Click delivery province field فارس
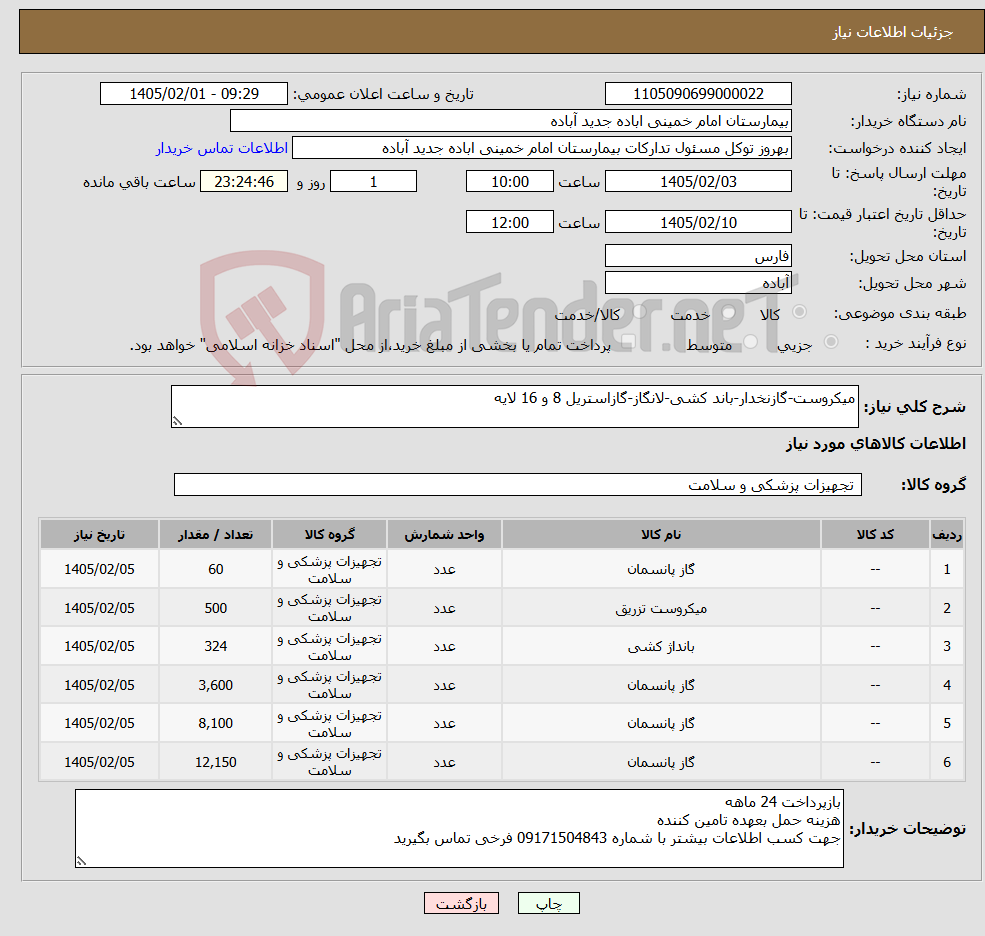 pyautogui.click(x=698, y=256)
